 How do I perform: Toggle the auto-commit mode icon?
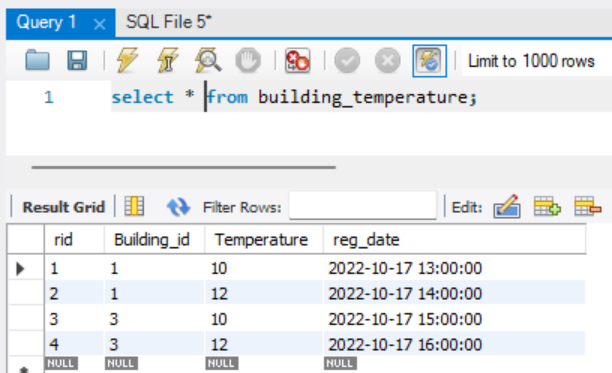click(429, 61)
